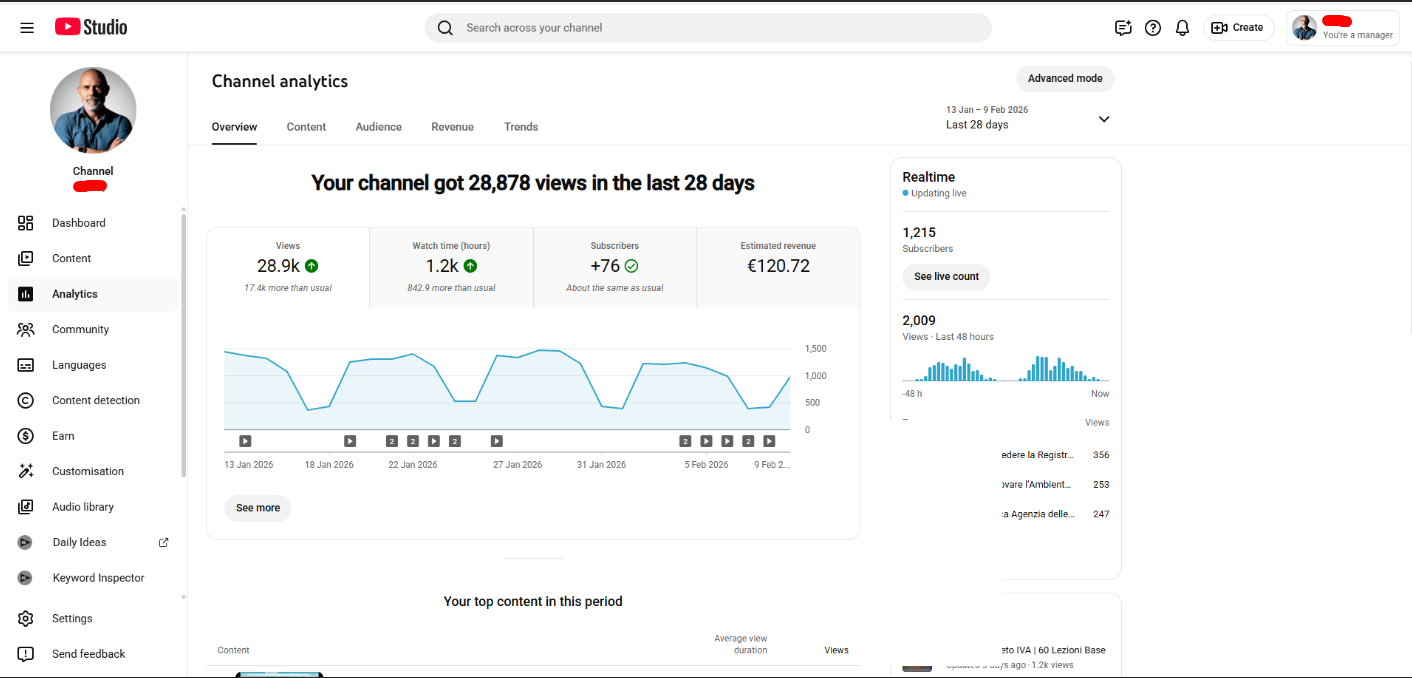Click the See live count button

coord(946,277)
